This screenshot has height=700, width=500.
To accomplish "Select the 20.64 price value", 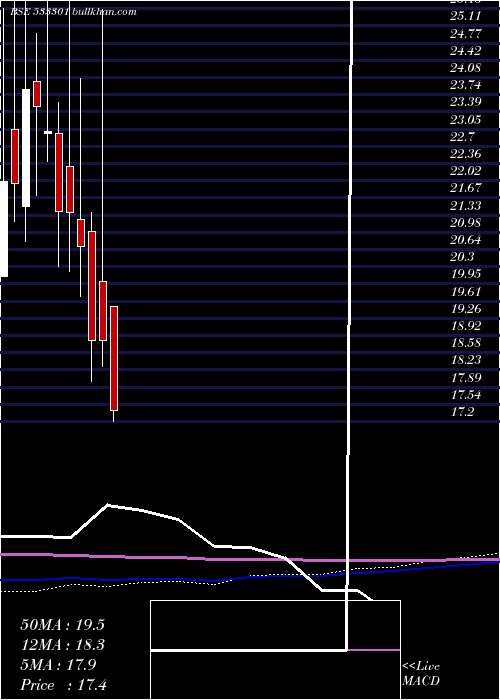I will click(465, 240).
